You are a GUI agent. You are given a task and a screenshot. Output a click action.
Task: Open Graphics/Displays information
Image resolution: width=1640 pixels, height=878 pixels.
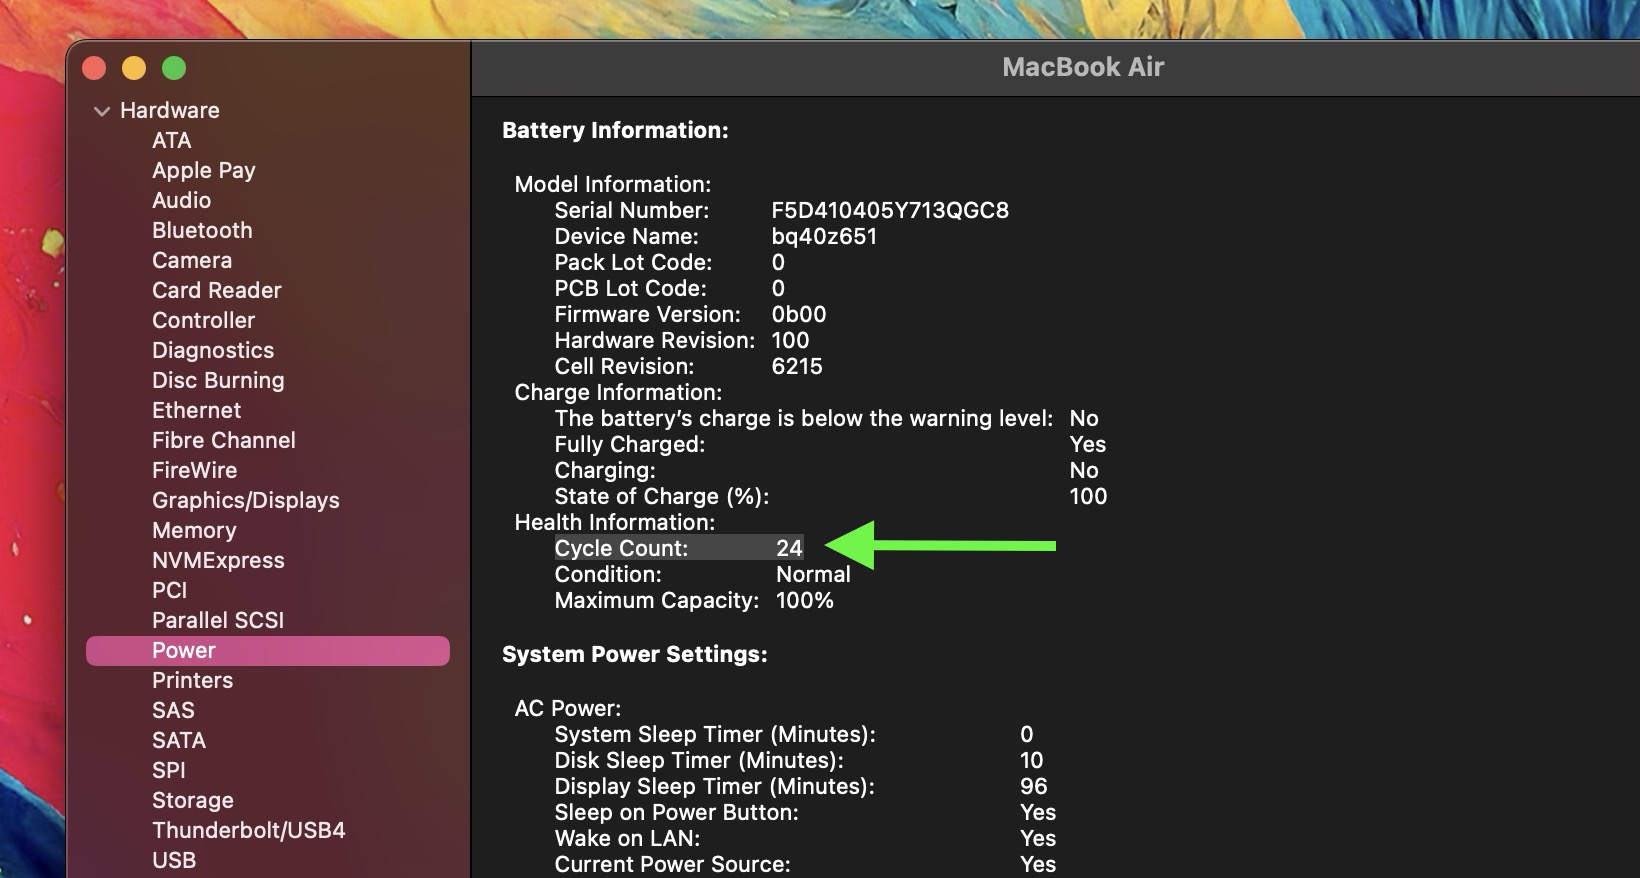[x=246, y=500]
